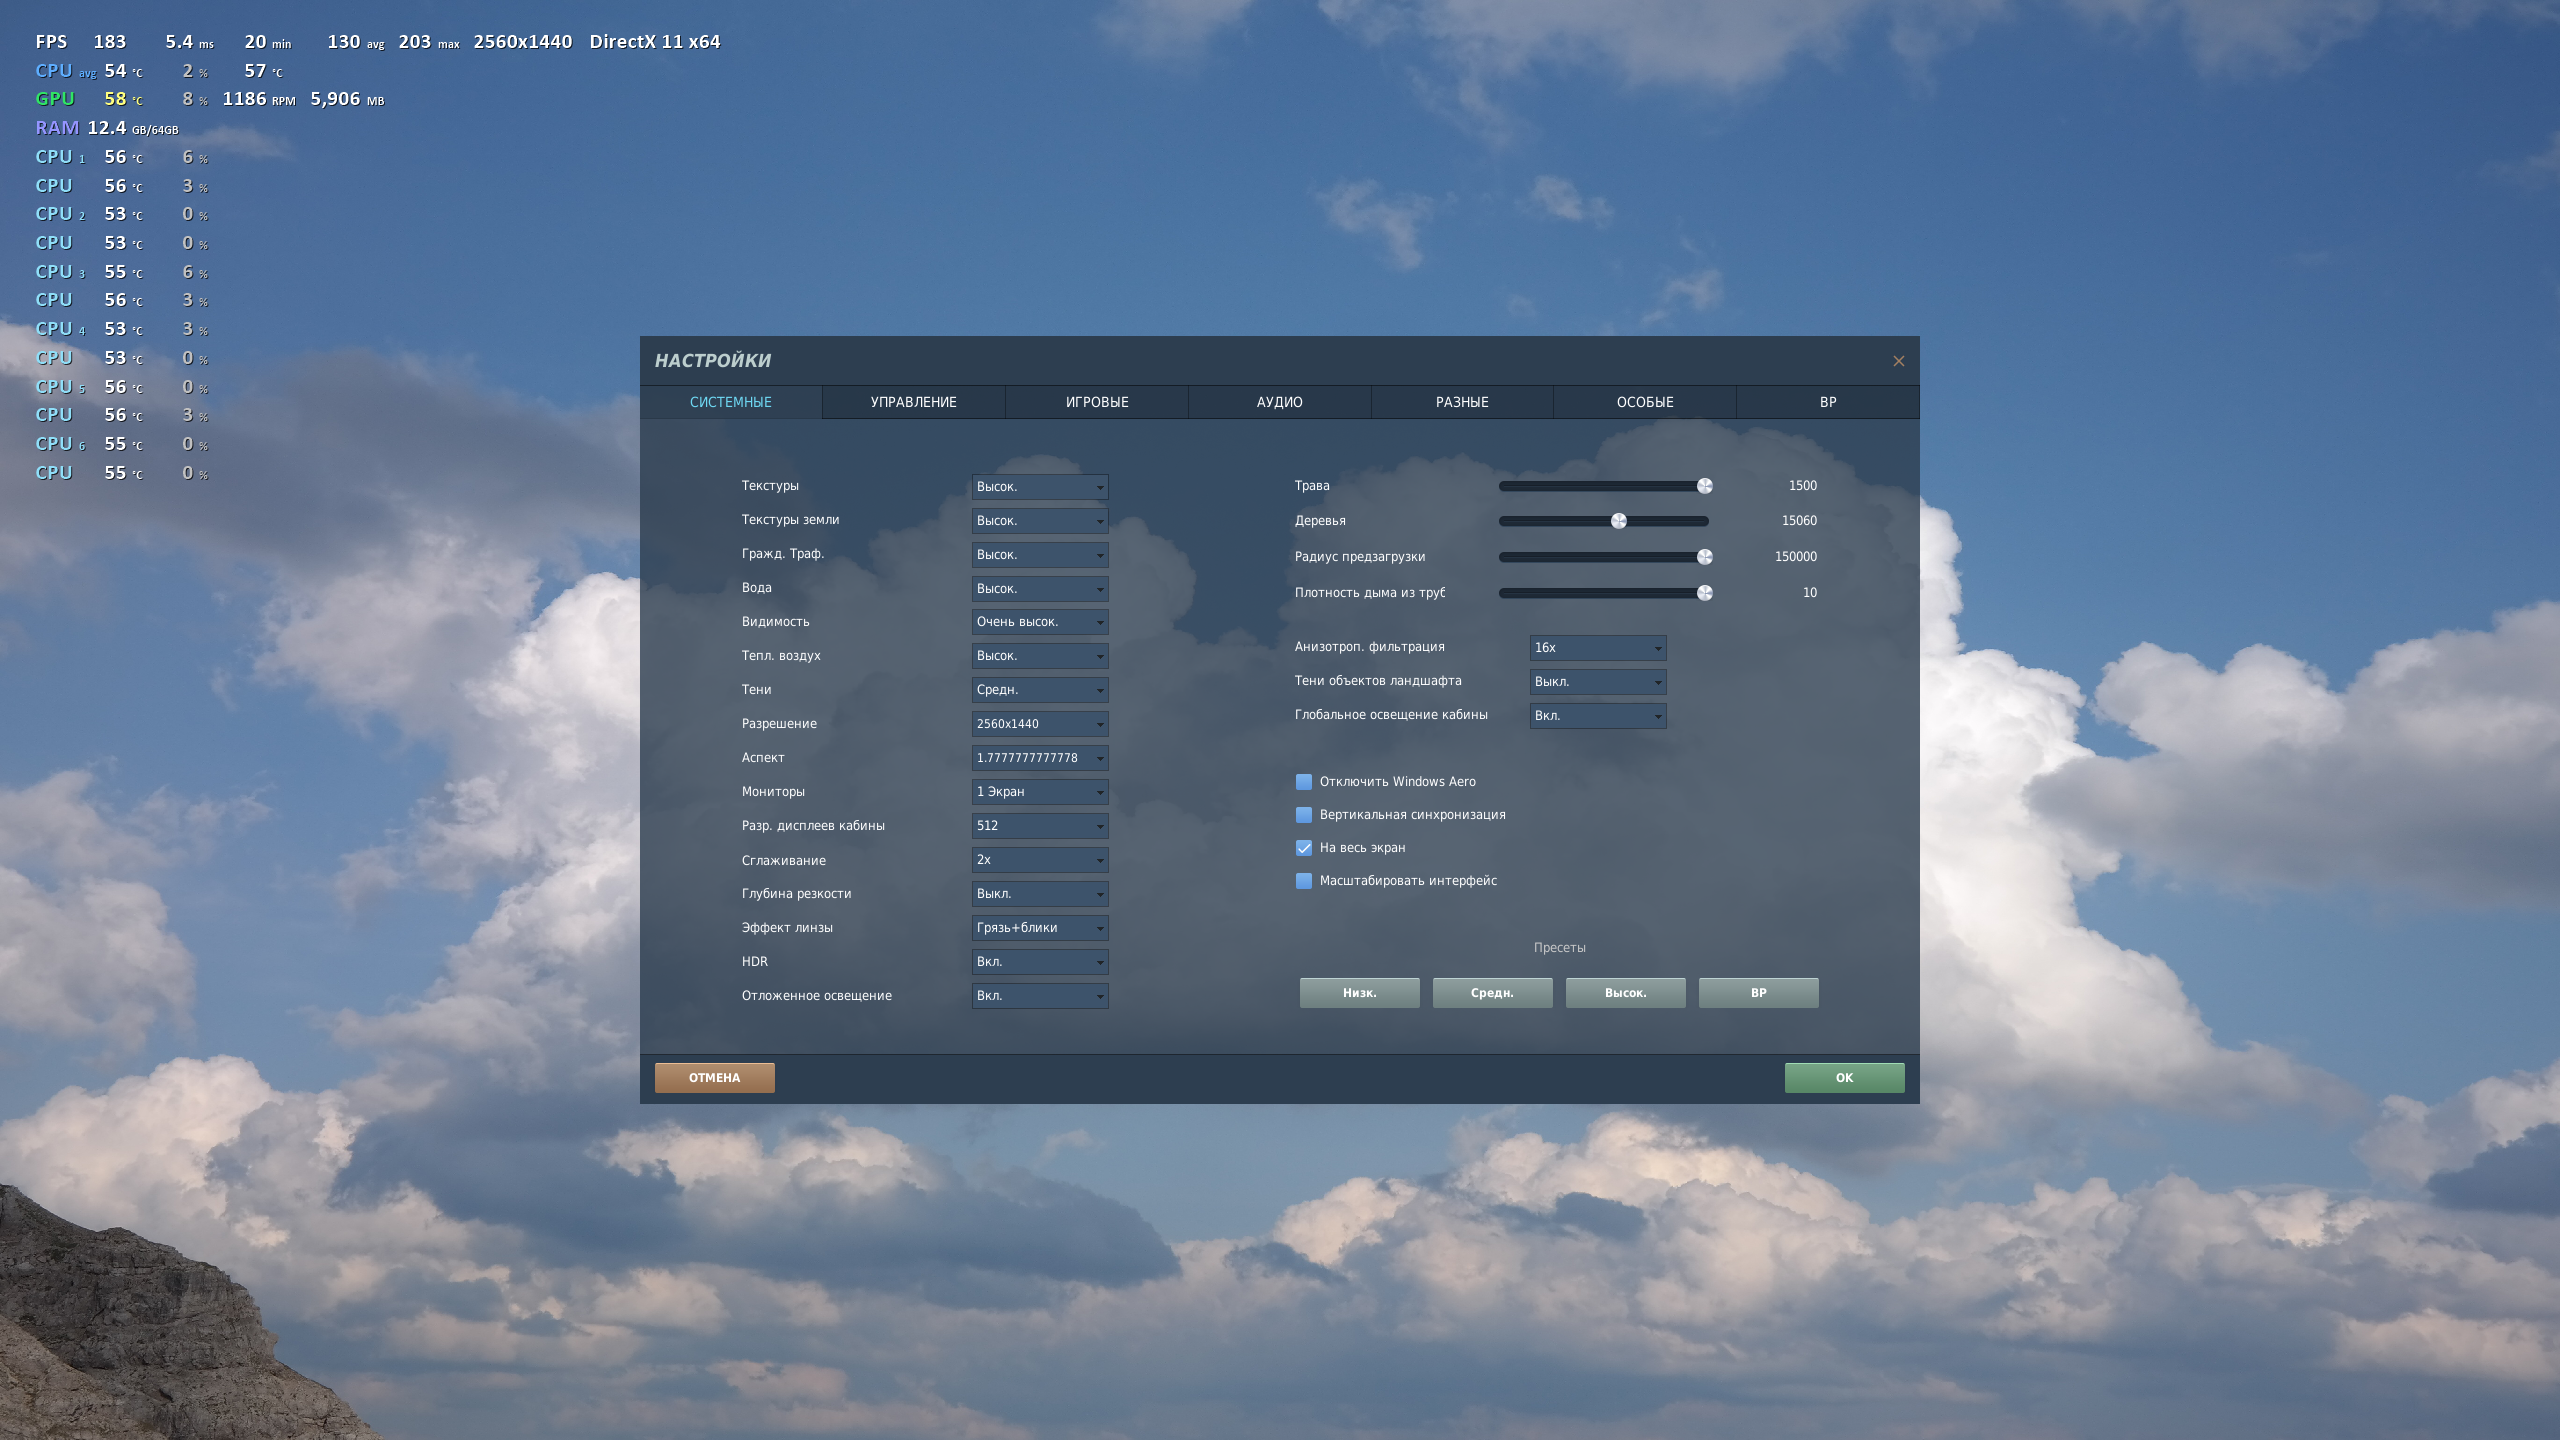Apply the Средн. preset
This screenshot has height=1440, width=2560.
click(x=1493, y=993)
